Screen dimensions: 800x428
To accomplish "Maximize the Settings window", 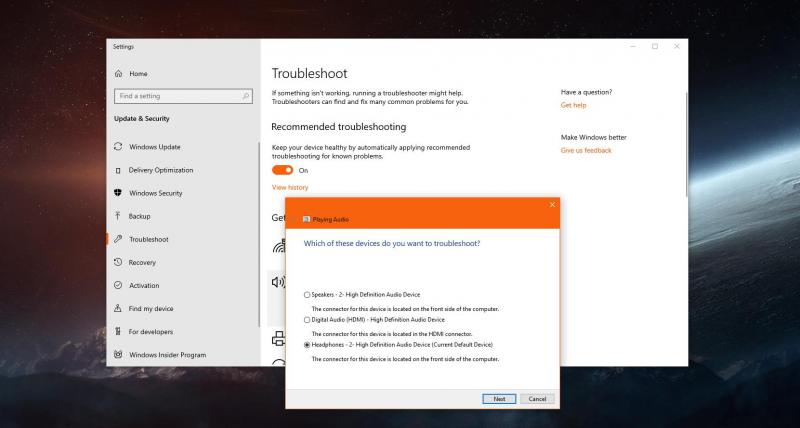I will click(x=655, y=46).
